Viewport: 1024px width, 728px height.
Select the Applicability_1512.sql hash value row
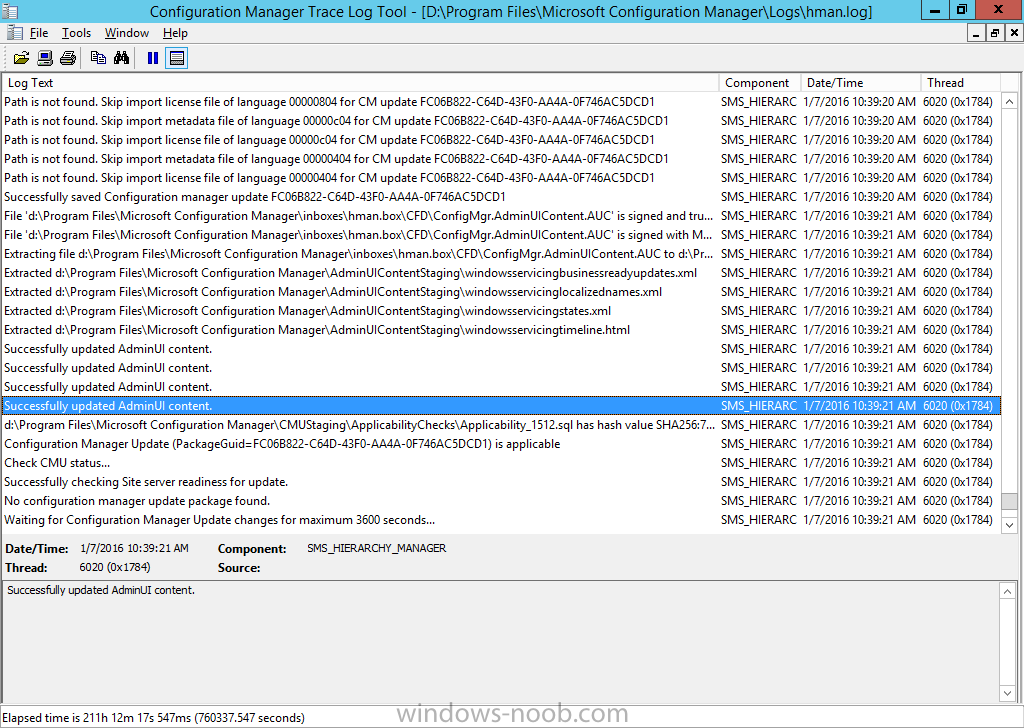(x=501, y=424)
